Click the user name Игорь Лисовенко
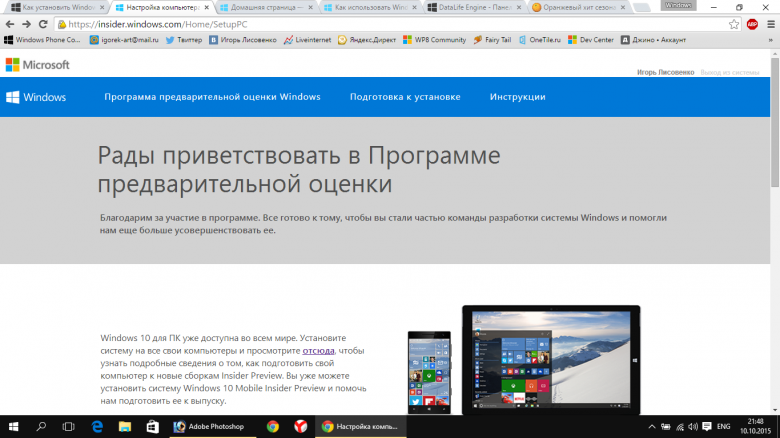The image size is (780, 438). (665, 73)
